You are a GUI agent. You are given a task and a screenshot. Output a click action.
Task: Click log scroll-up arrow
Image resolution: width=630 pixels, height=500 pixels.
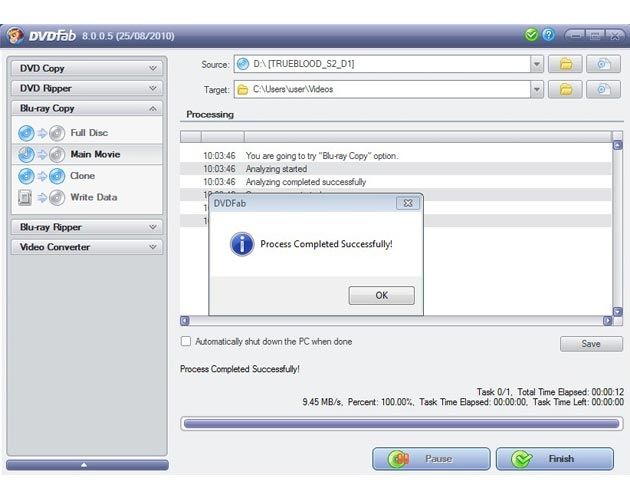pos(618,145)
